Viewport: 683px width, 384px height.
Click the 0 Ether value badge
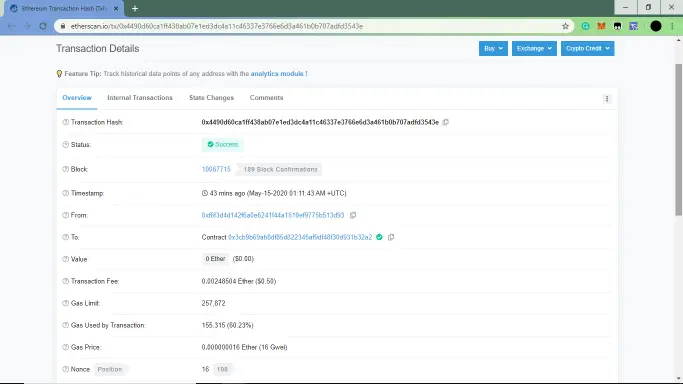point(215,259)
